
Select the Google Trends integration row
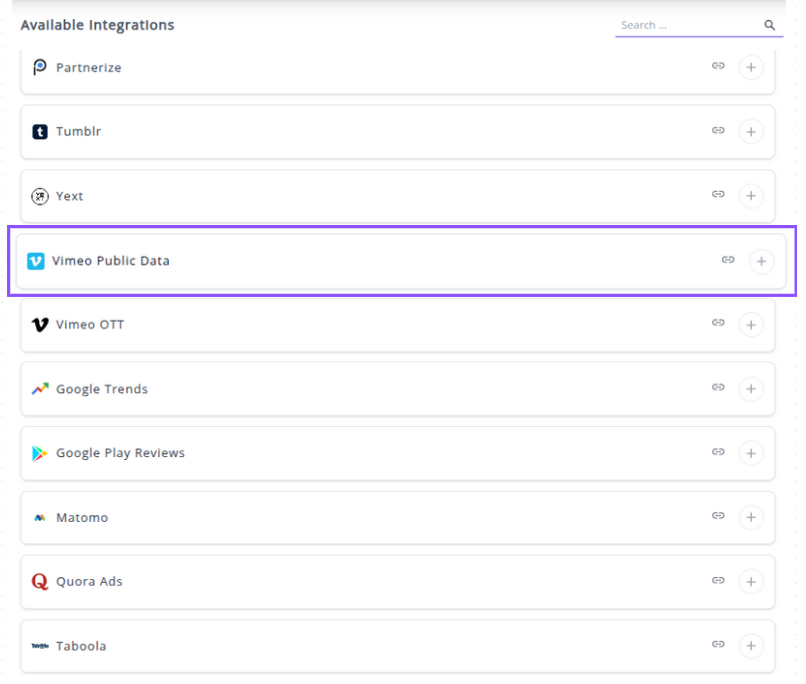400,389
